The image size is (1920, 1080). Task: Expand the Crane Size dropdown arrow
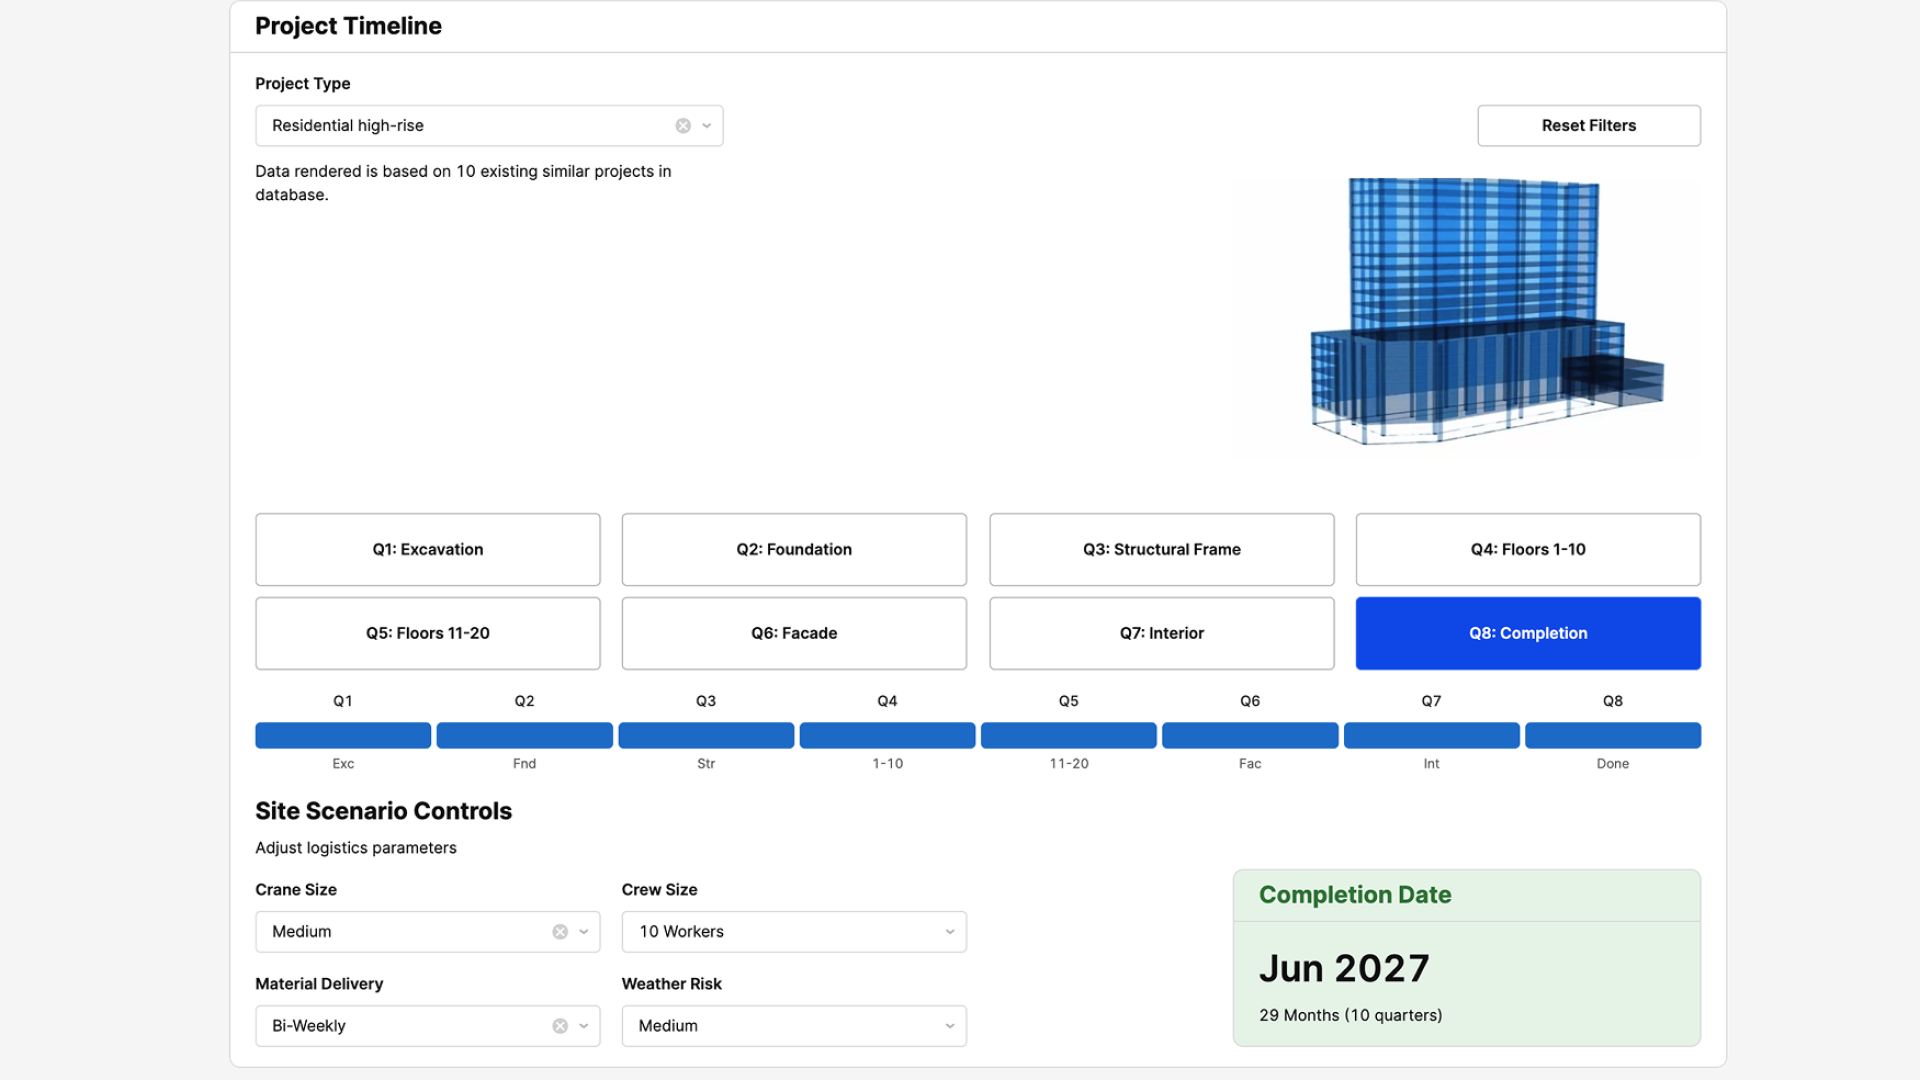coord(584,932)
